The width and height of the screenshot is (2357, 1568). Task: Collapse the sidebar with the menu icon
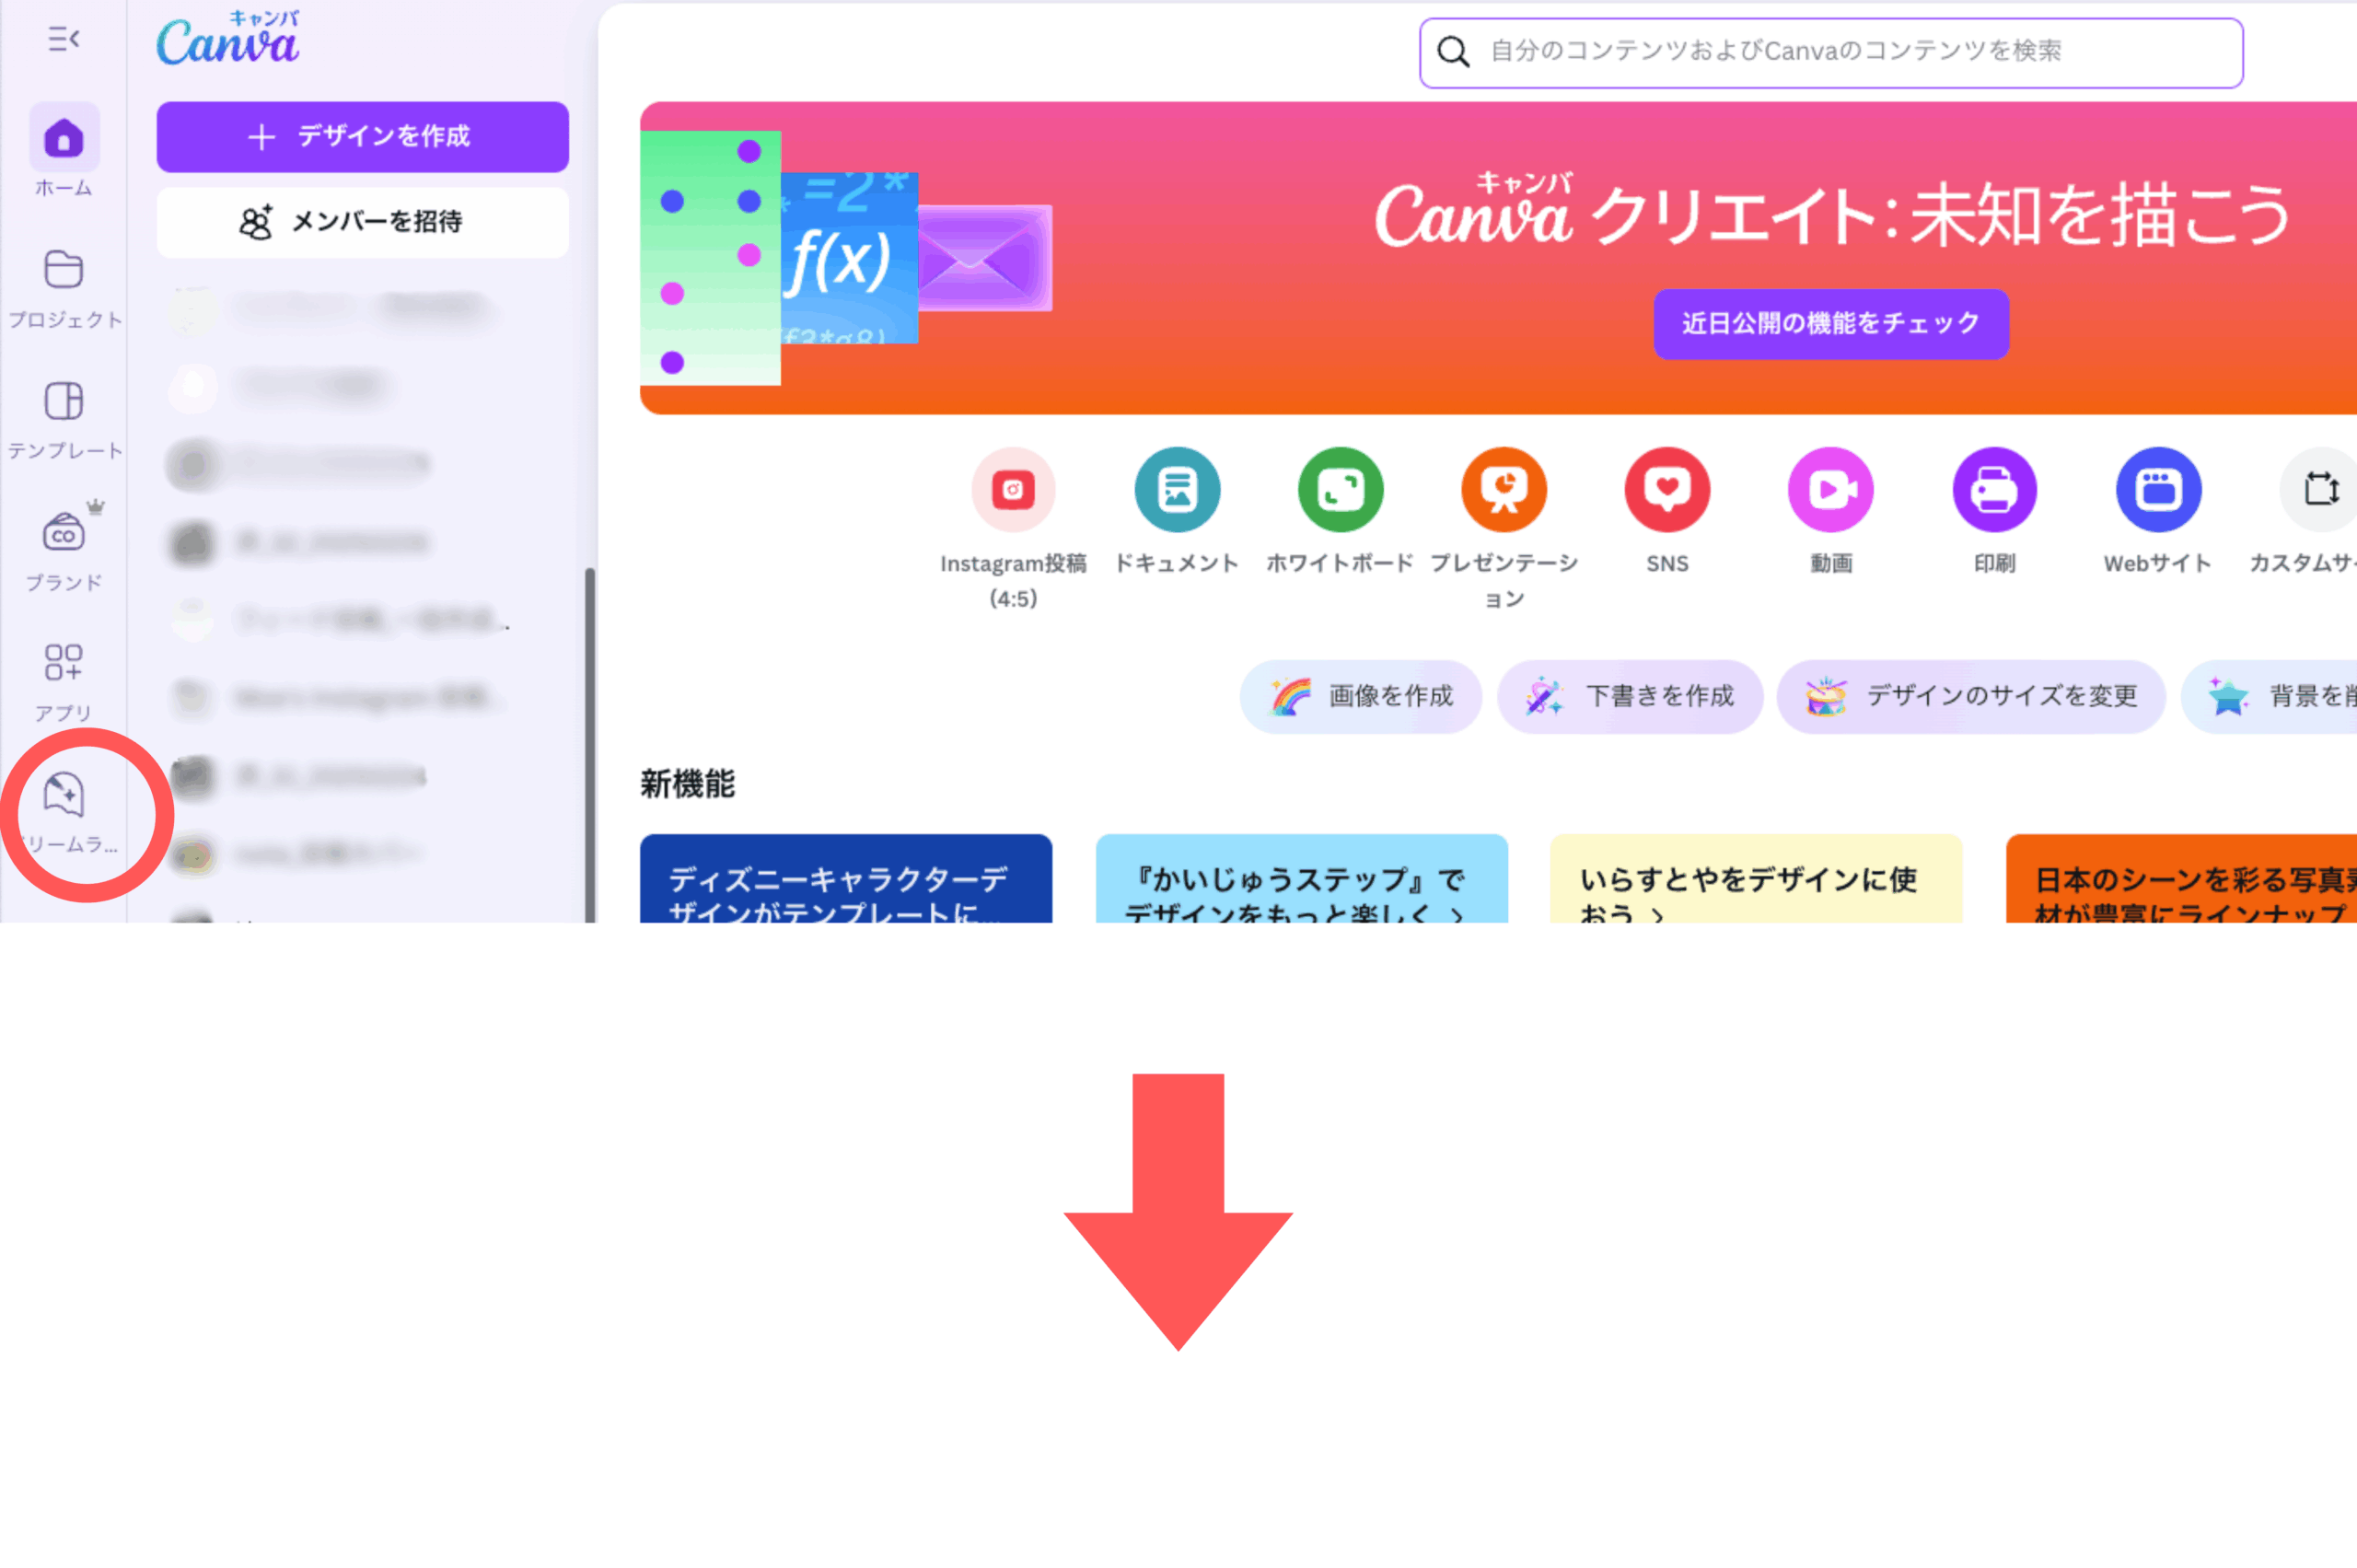point(64,39)
